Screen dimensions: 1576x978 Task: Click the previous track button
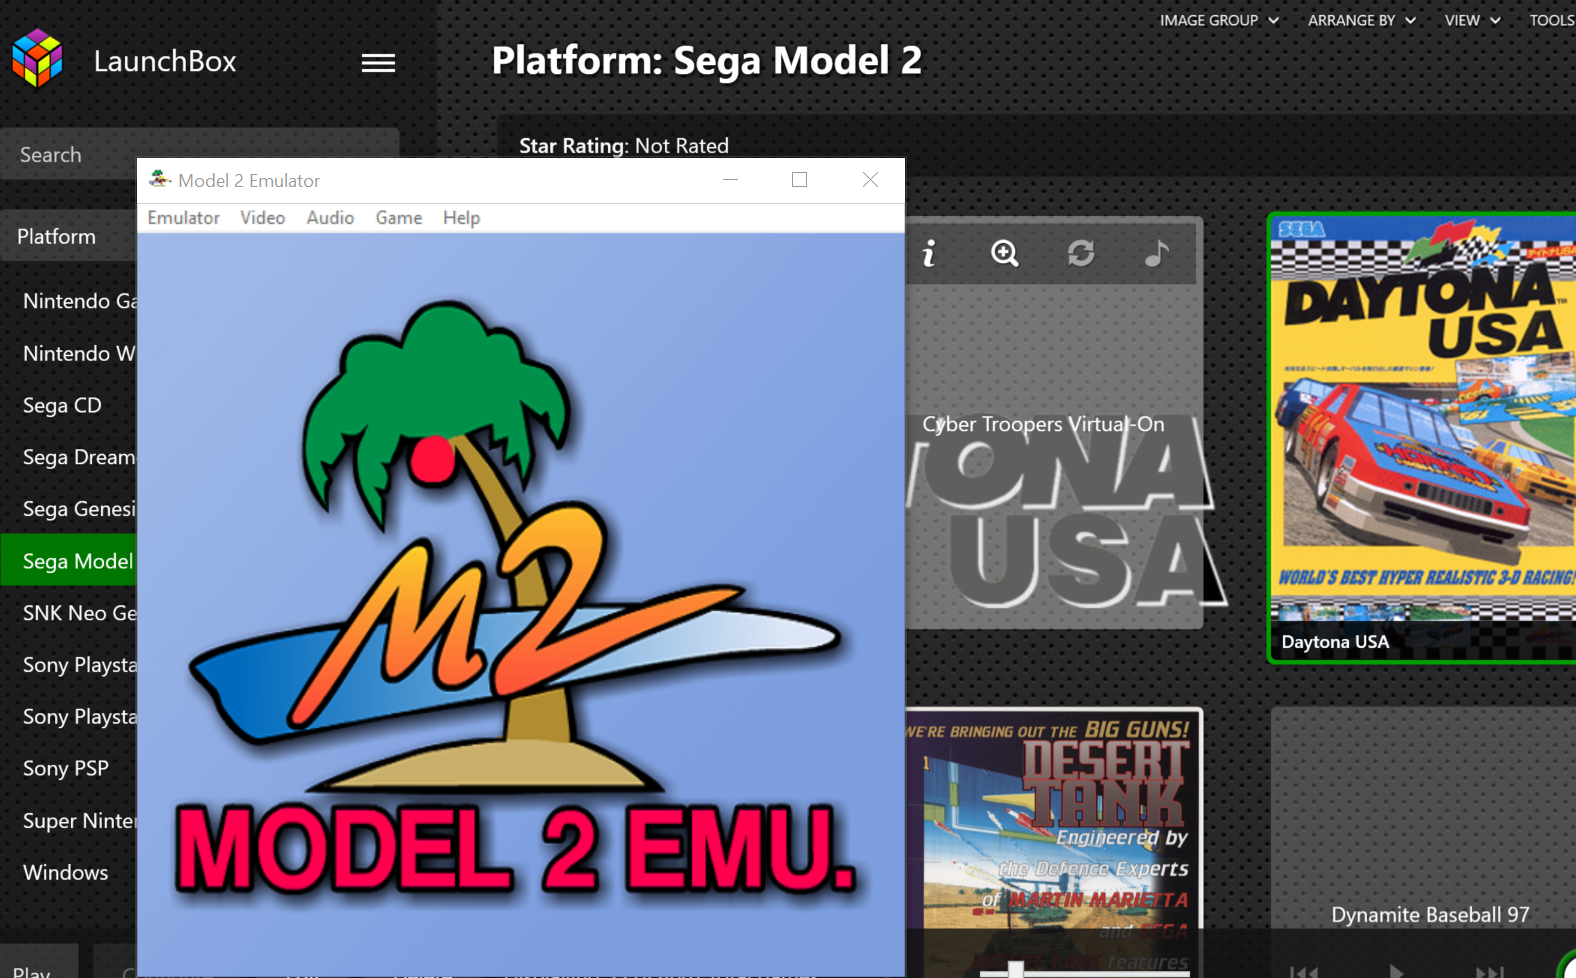(1304, 971)
